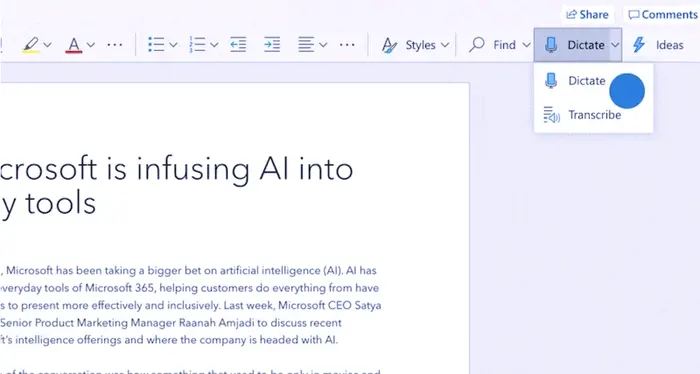
Task: Click the word 'Microsoft 365' in the paragraph
Action: coord(119,288)
